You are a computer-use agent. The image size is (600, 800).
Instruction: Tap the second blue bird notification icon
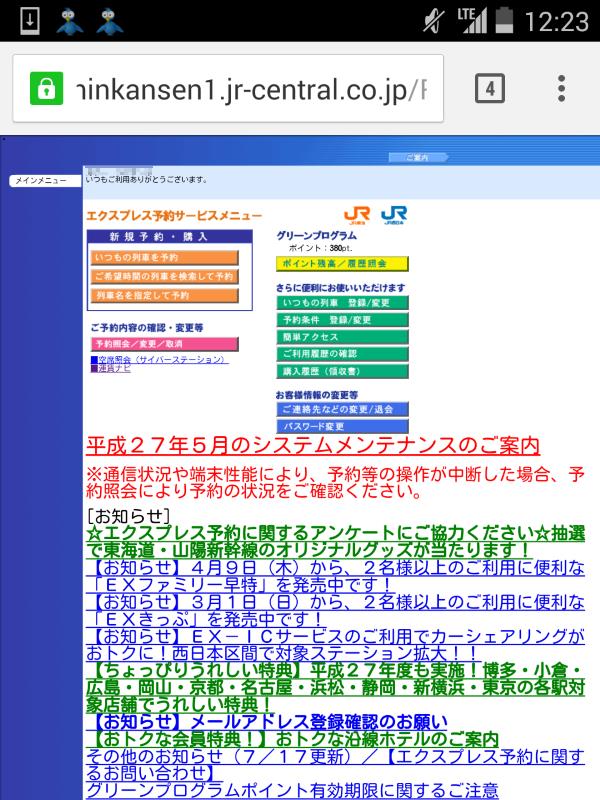[x=110, y=21]
